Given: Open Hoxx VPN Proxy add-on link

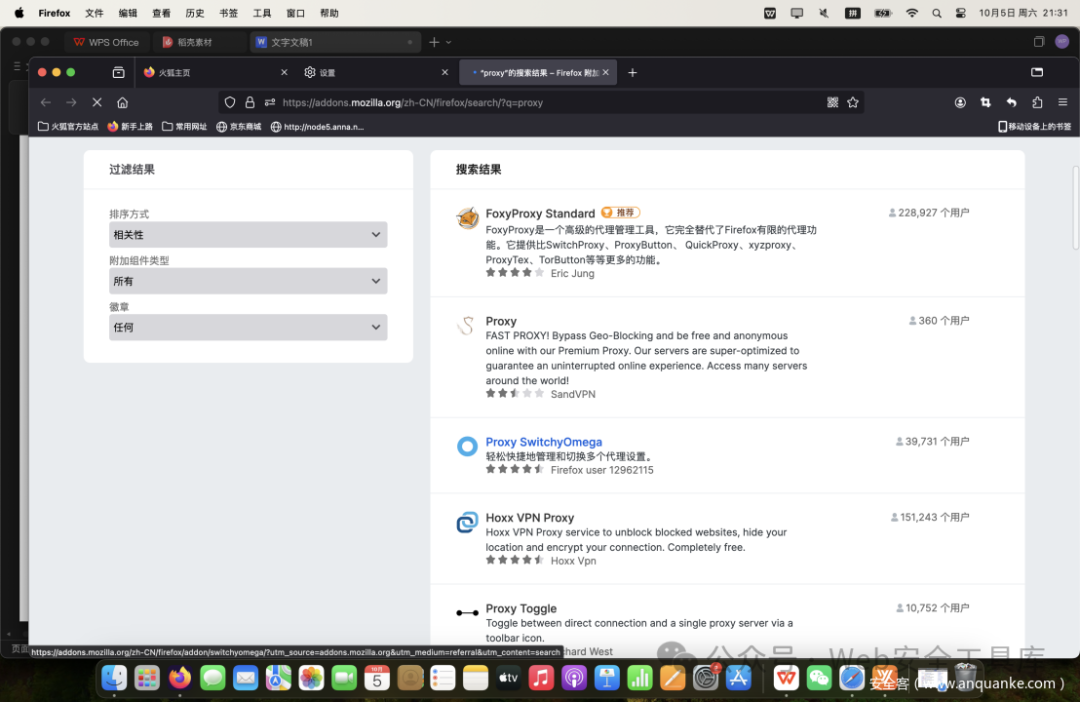Looking at the screenshot, I should 530,517.
